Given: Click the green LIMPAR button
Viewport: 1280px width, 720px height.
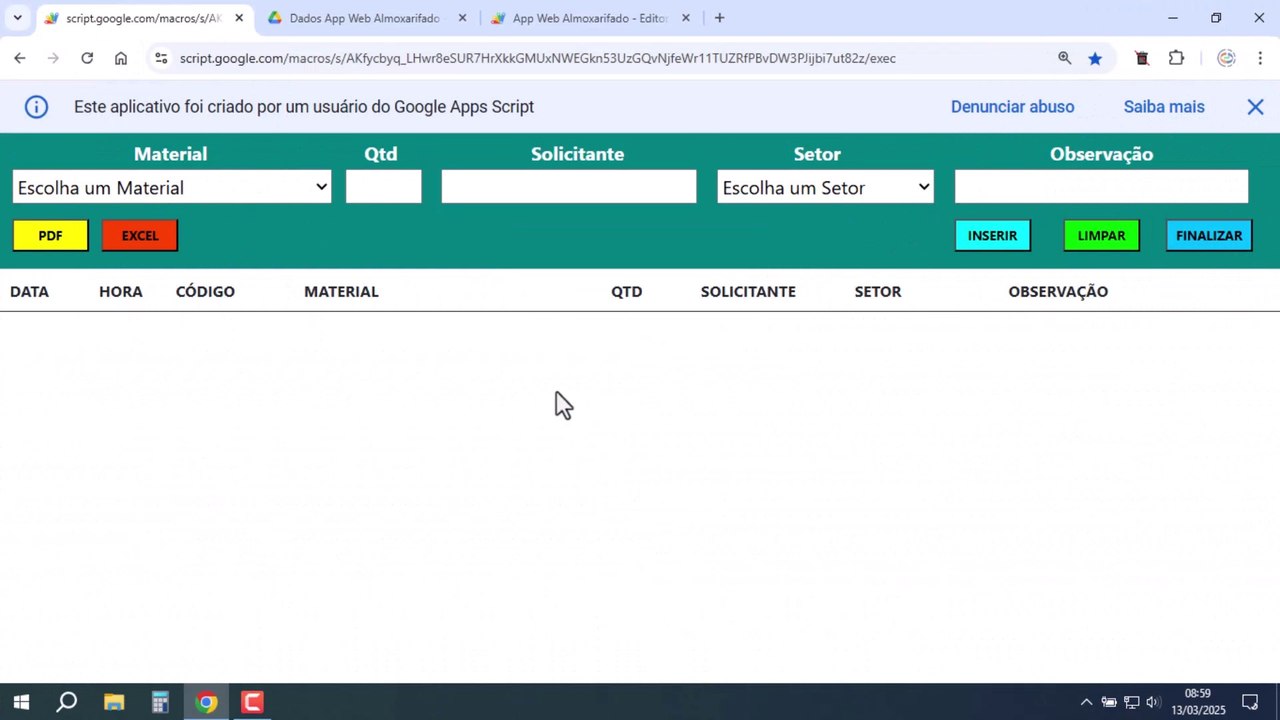Looking at the screenshot, I should pos(1102,236).
